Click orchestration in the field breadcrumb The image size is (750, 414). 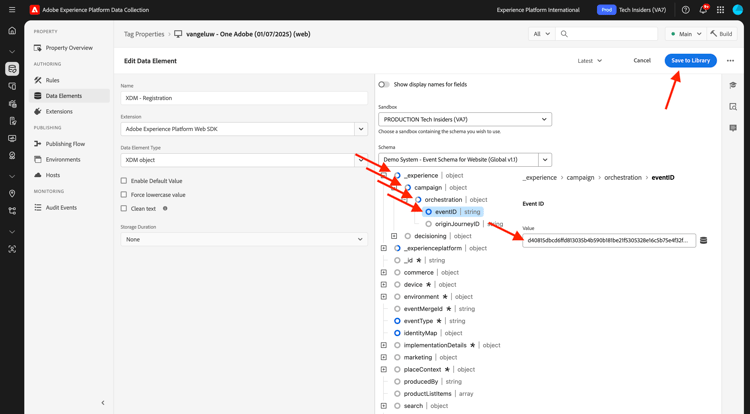point(623,177)
